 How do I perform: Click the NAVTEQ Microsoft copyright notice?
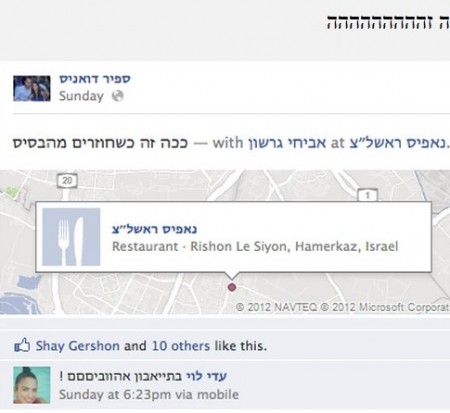pos(343,307)
